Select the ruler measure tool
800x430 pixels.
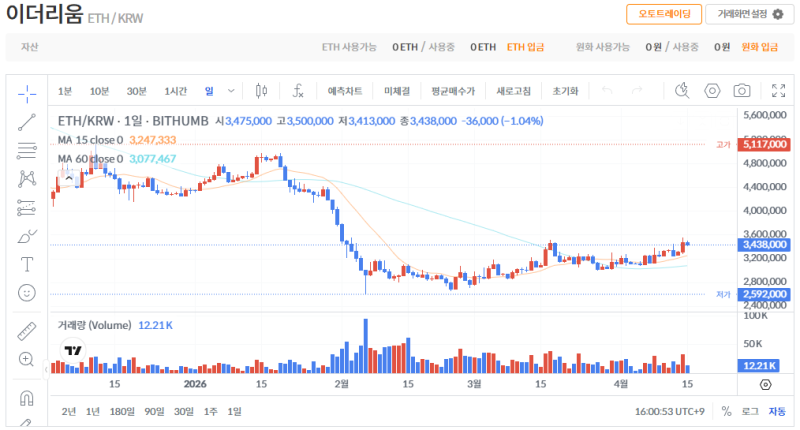(27, 331)
